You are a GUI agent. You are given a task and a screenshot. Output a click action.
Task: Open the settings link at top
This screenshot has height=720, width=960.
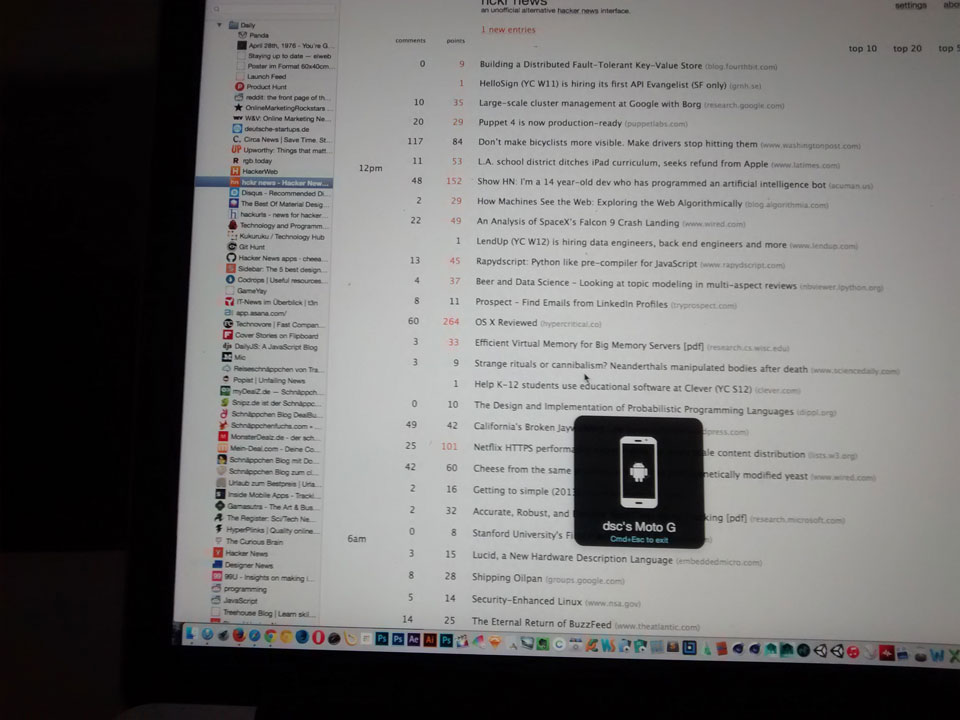[x=910, y=6]
